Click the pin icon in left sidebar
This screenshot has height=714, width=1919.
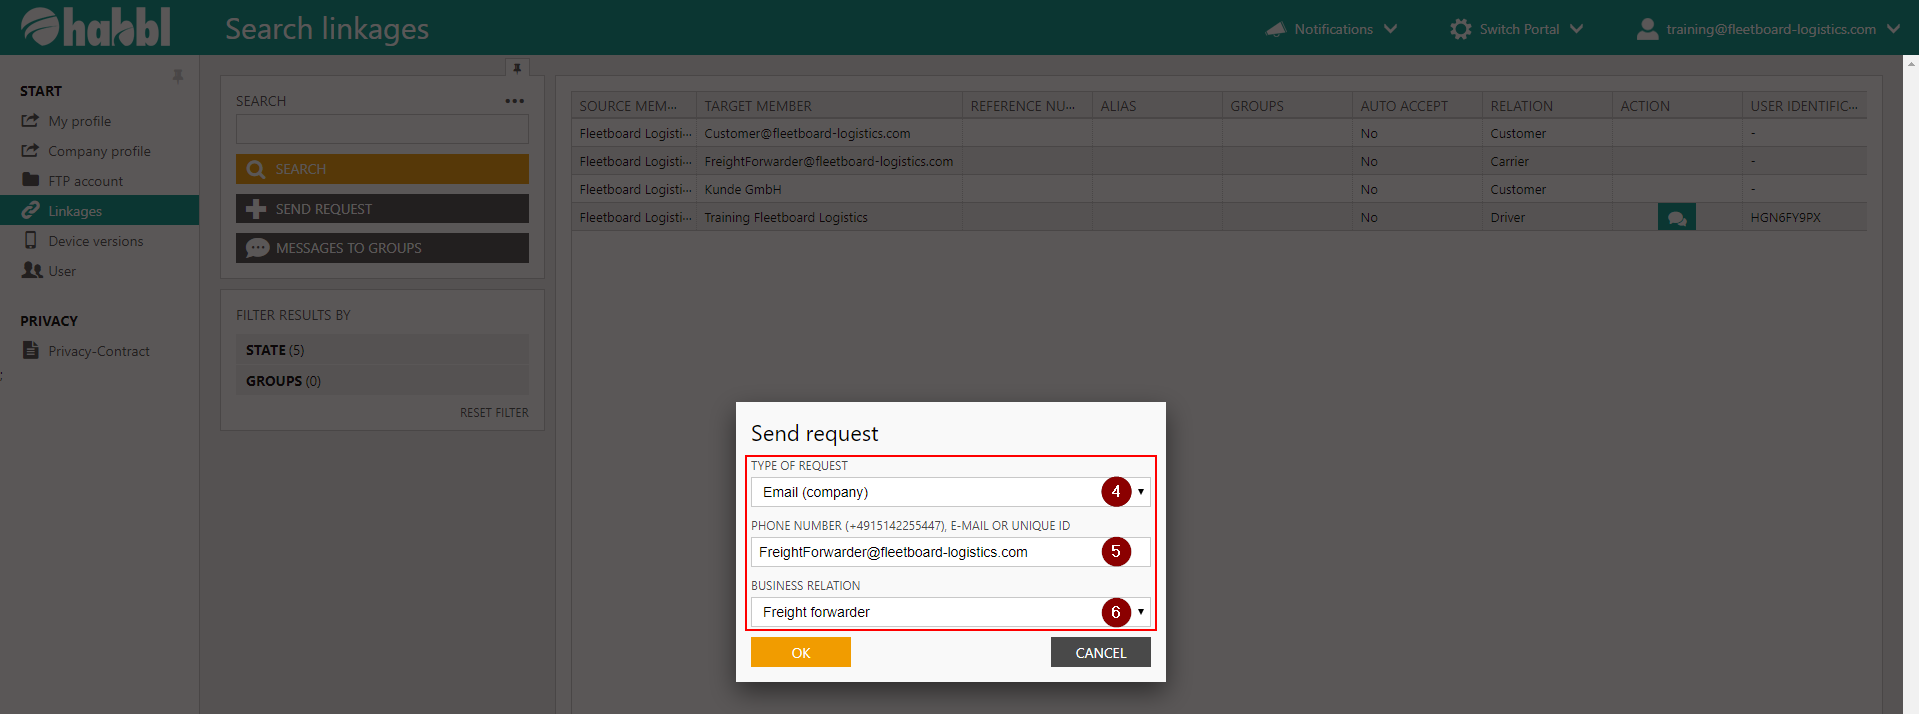178,76
